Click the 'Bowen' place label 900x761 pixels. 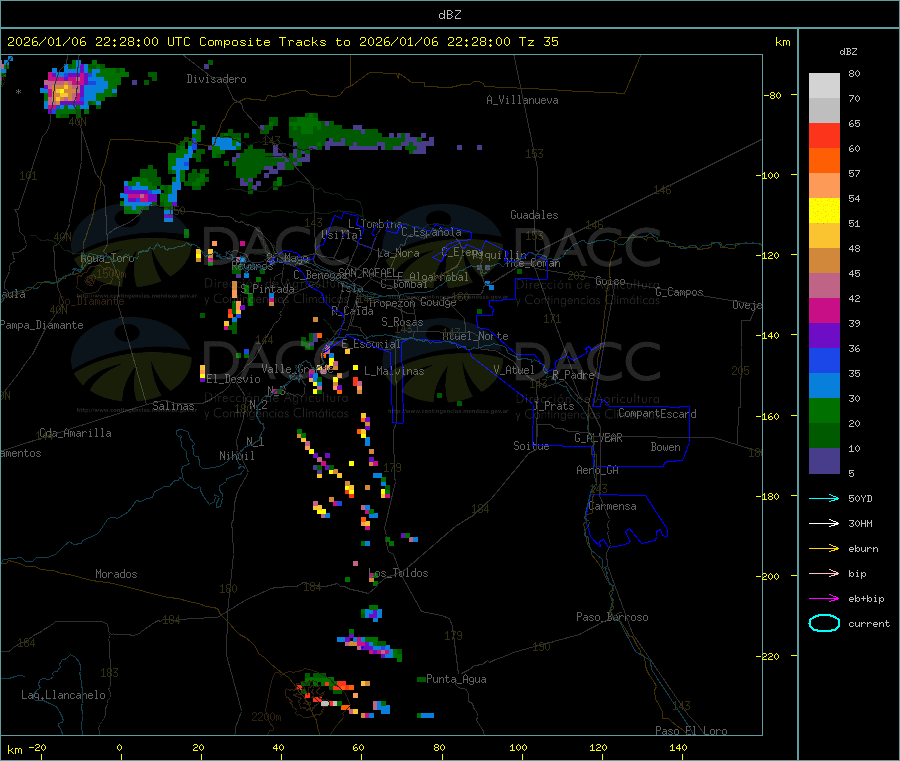[665, 448]
